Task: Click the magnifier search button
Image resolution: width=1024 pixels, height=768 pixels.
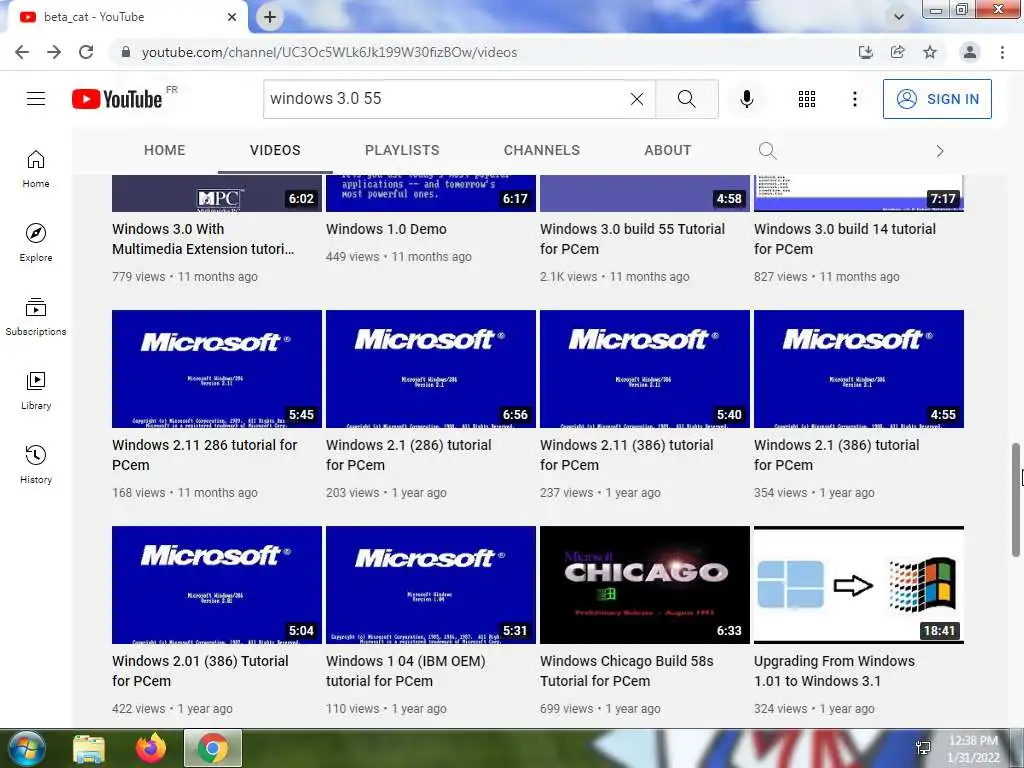Action: click(686, 99)
